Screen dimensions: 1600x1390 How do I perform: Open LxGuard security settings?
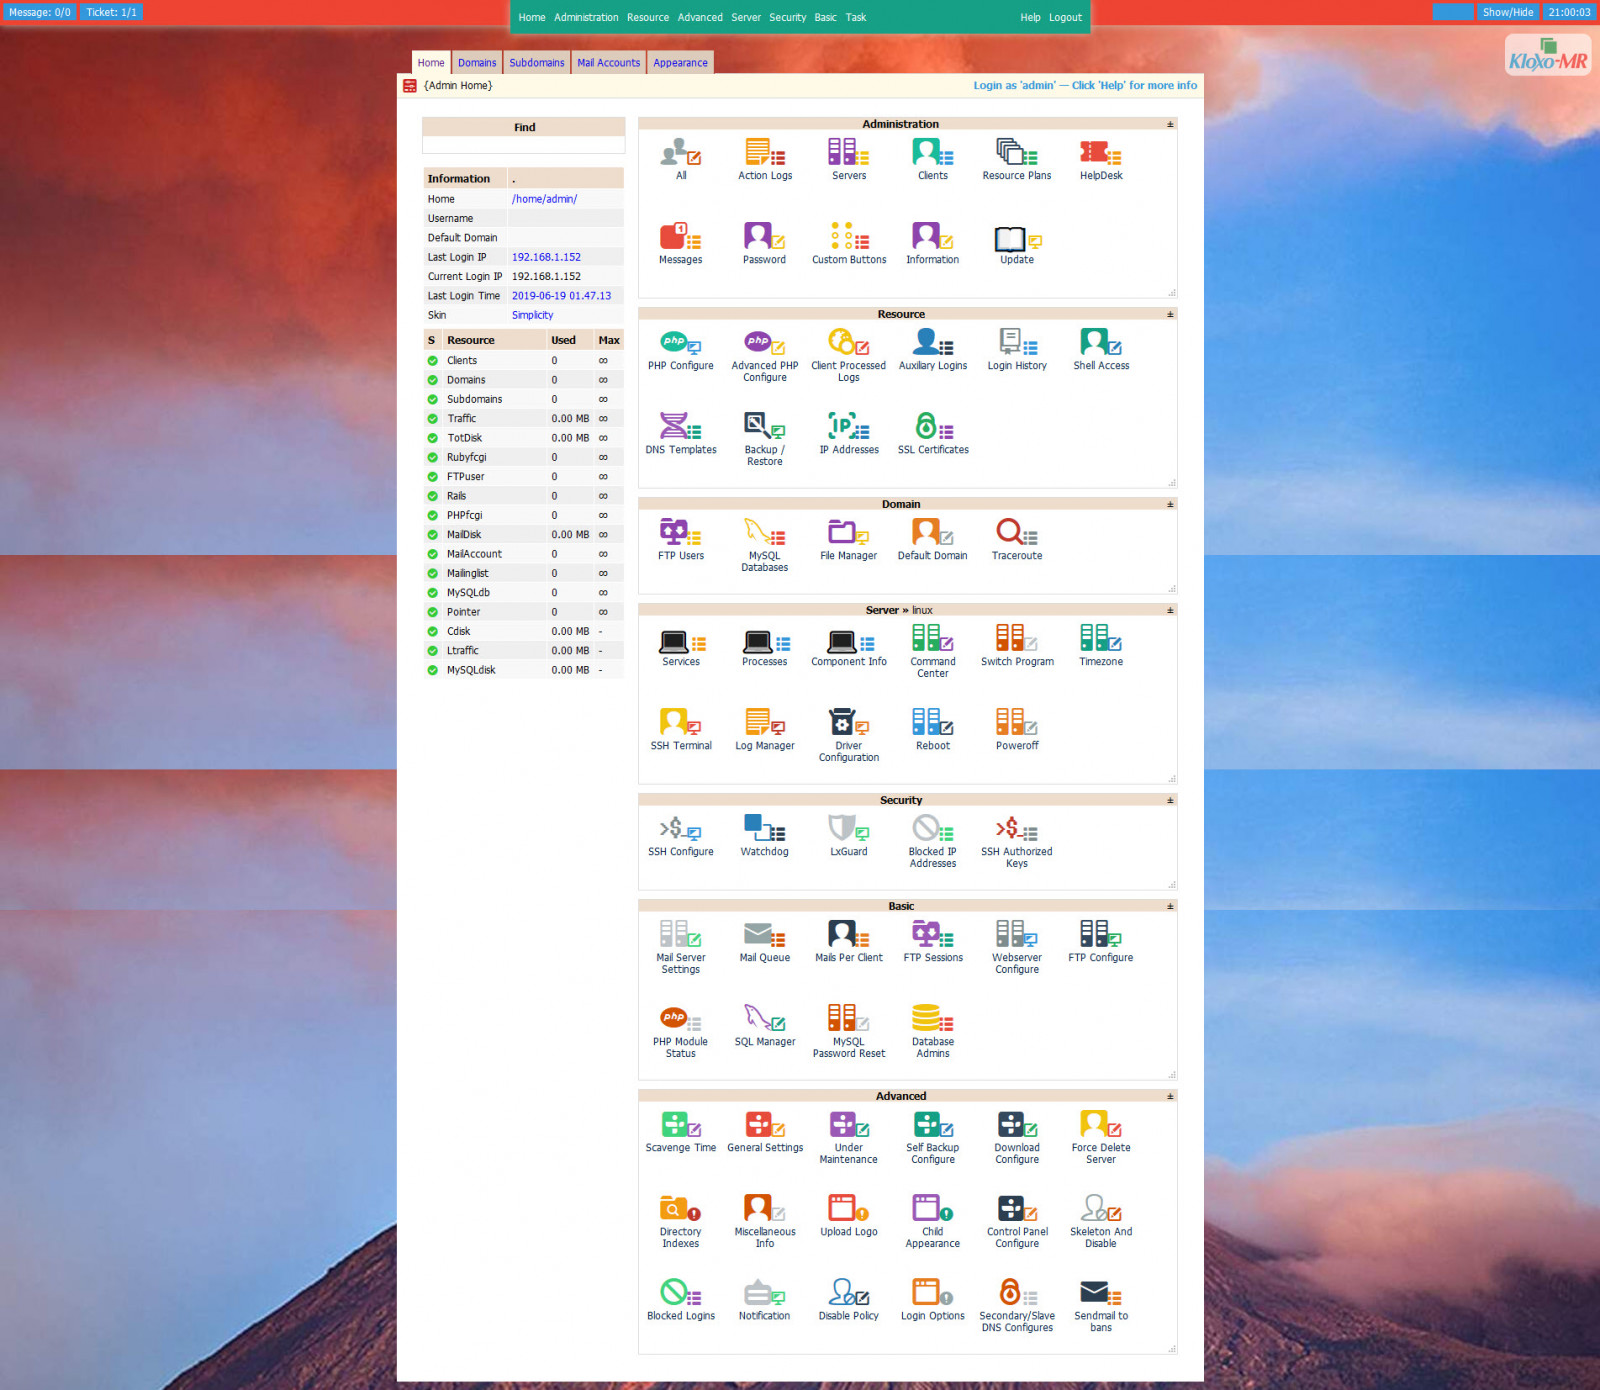pyautogui.click(x=848, y=834)
